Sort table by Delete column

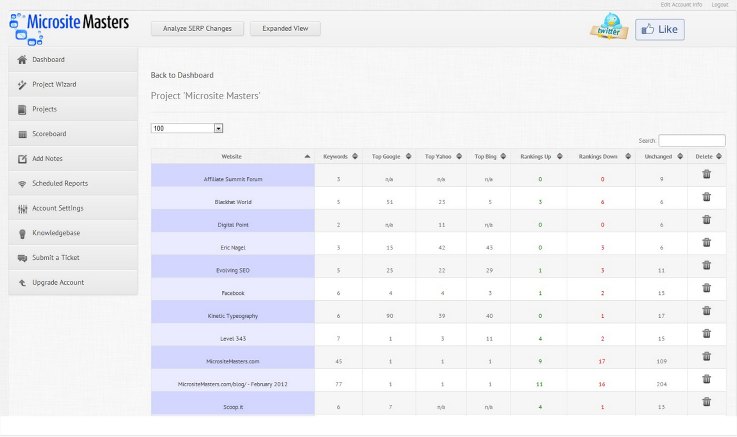pos(706,156)
